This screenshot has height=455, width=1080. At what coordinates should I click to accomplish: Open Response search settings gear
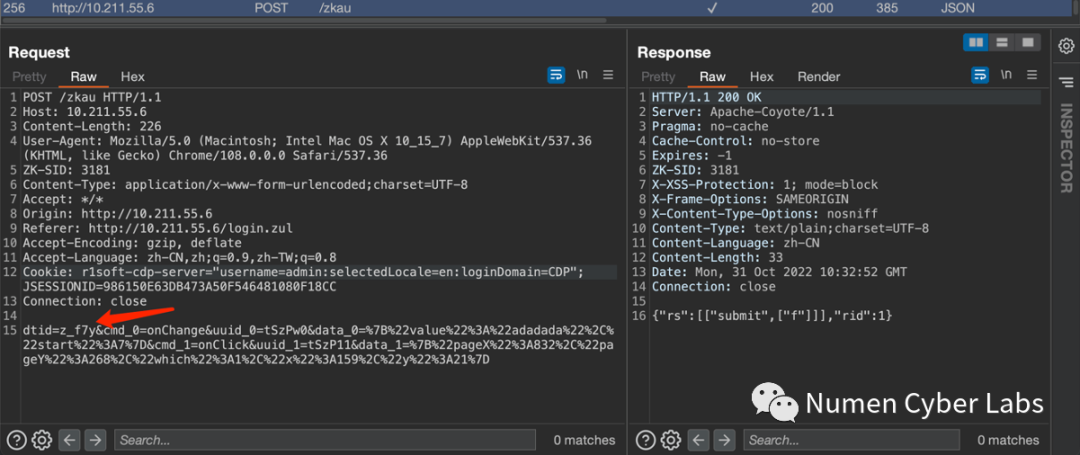point(672,439)
